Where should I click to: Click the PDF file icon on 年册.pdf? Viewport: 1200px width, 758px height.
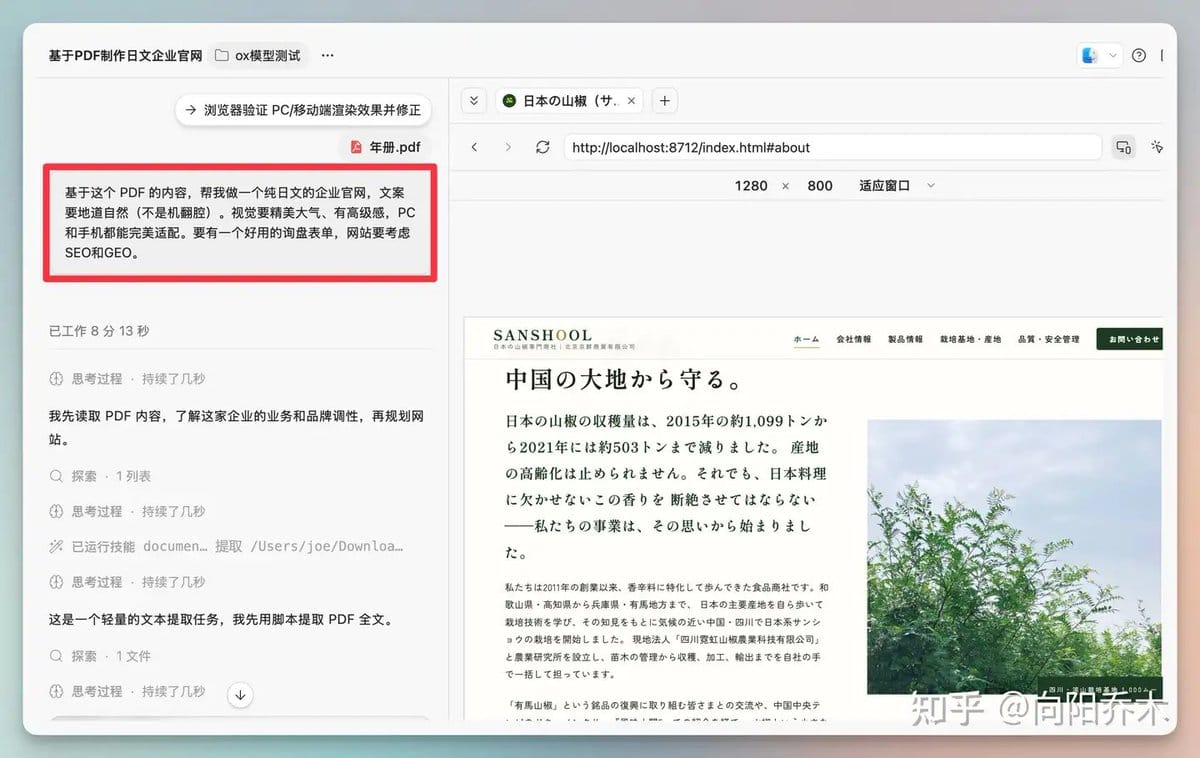[x=356, y=147]
